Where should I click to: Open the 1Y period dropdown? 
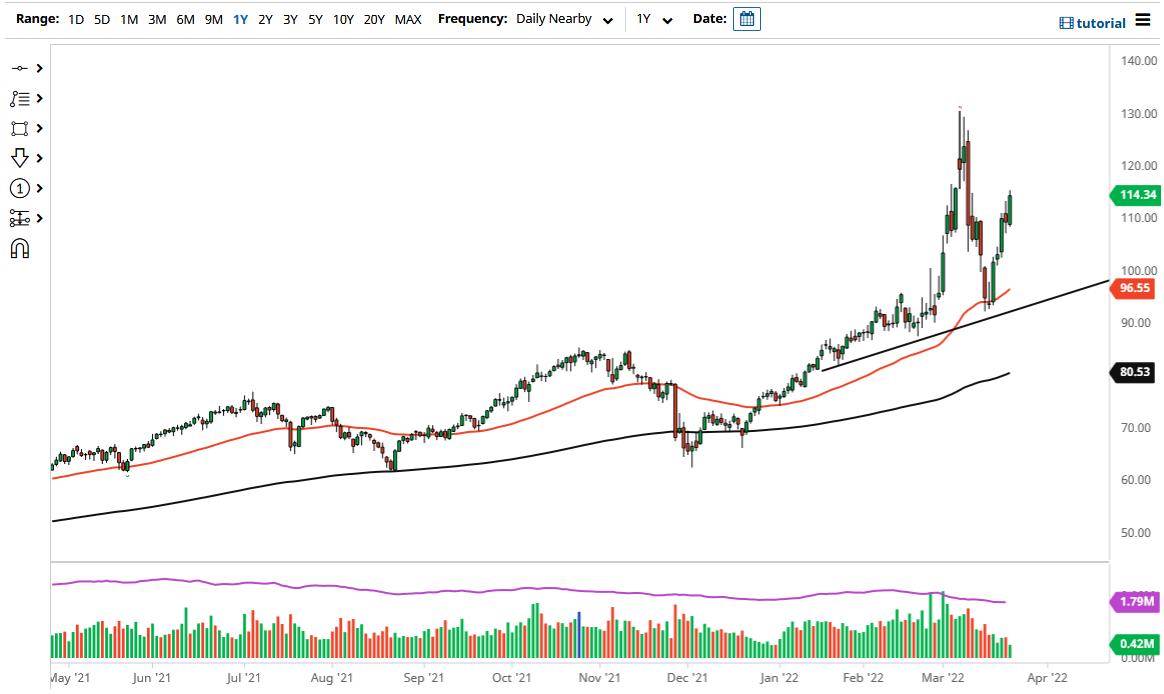[x=656, y=18]
